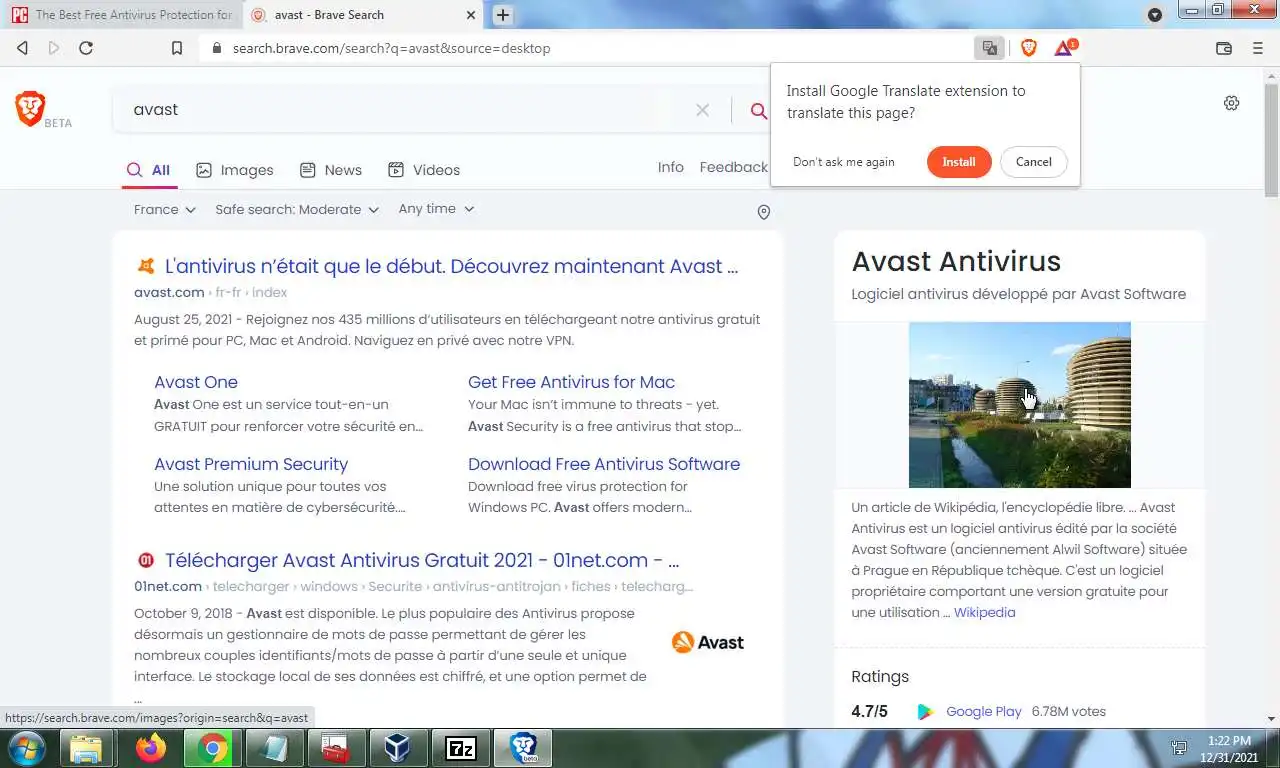The height and width of the screenshot is (768, 1280).
Task: Open the Wikipedia link in info panel
Action: point(984,612)
